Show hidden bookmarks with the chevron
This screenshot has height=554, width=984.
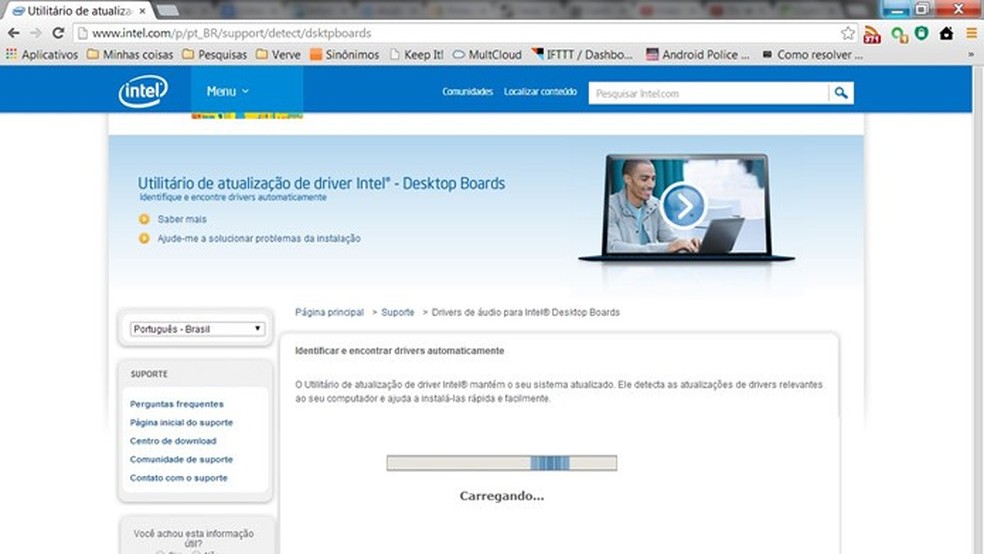pos(971,55)
